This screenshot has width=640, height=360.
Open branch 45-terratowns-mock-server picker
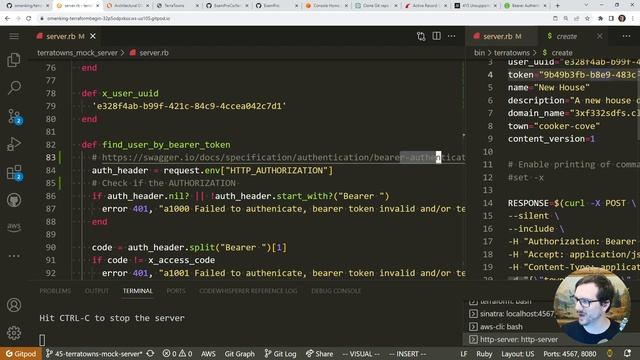pyautogui.click(x=94, y=353)
